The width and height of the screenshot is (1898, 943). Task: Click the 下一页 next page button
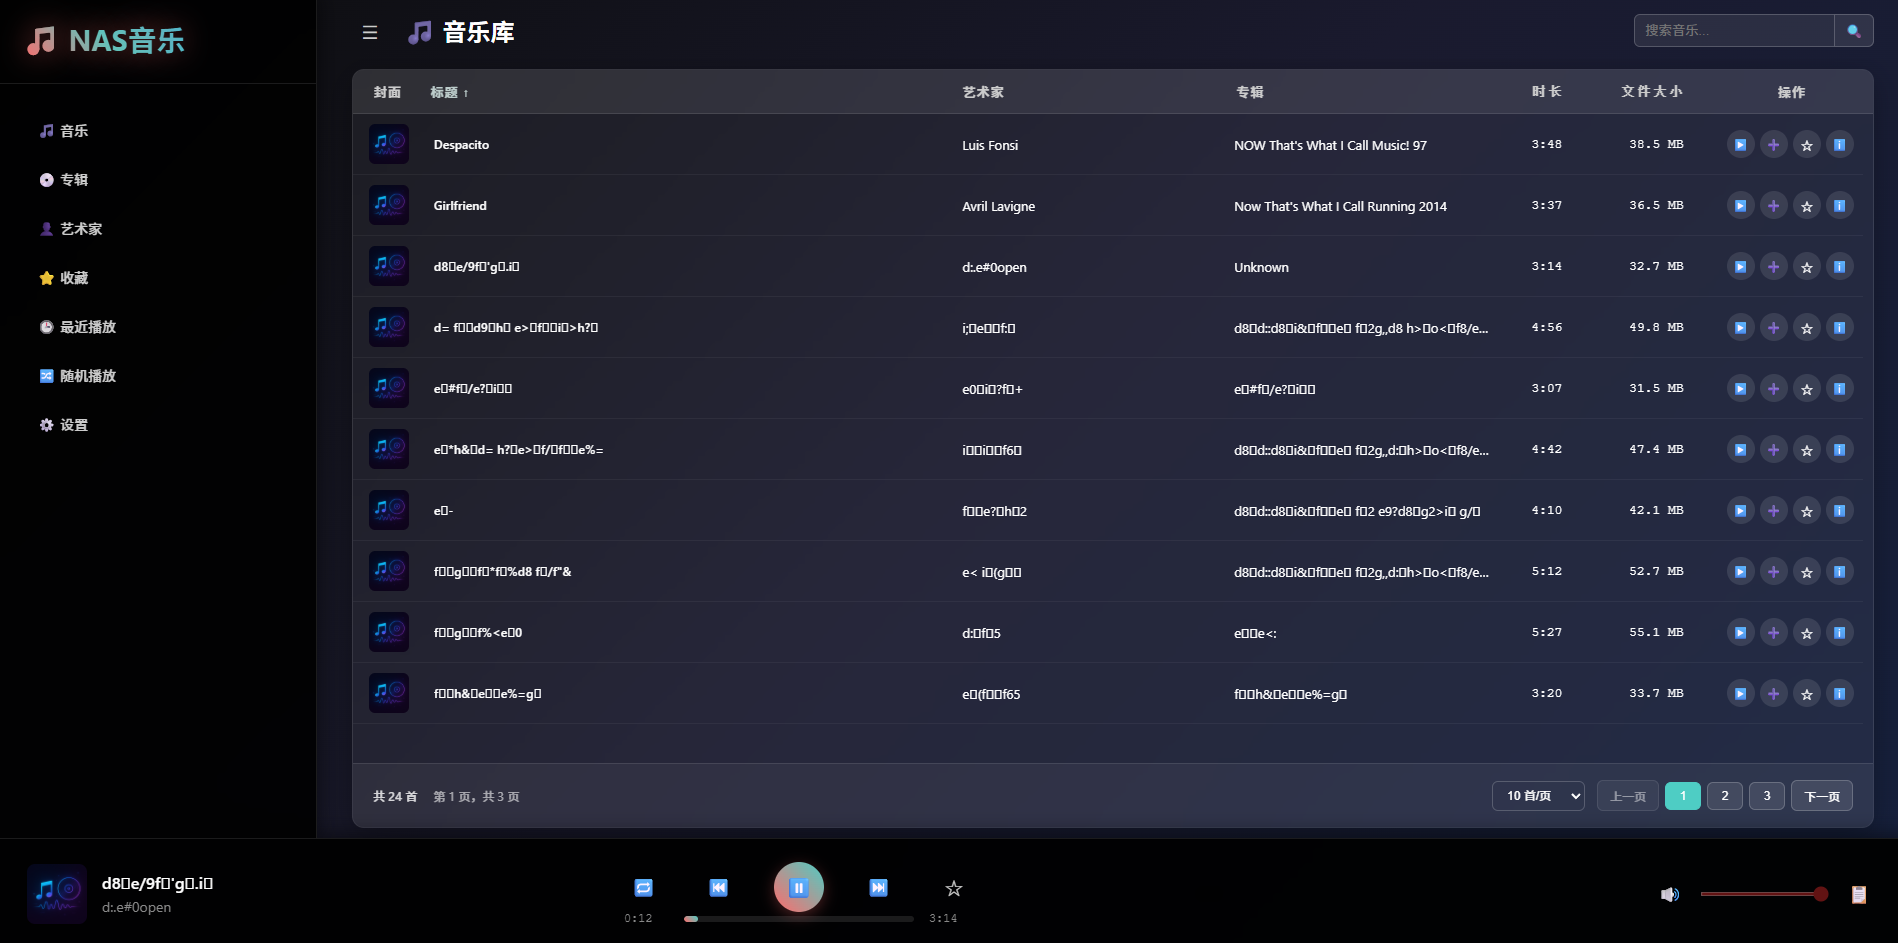click(x=1822, y=796)
